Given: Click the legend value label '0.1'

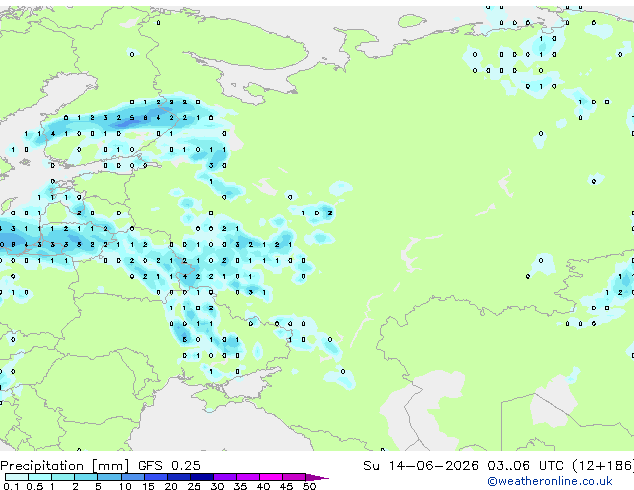Looking at the screenshot, I should (11, 486).
